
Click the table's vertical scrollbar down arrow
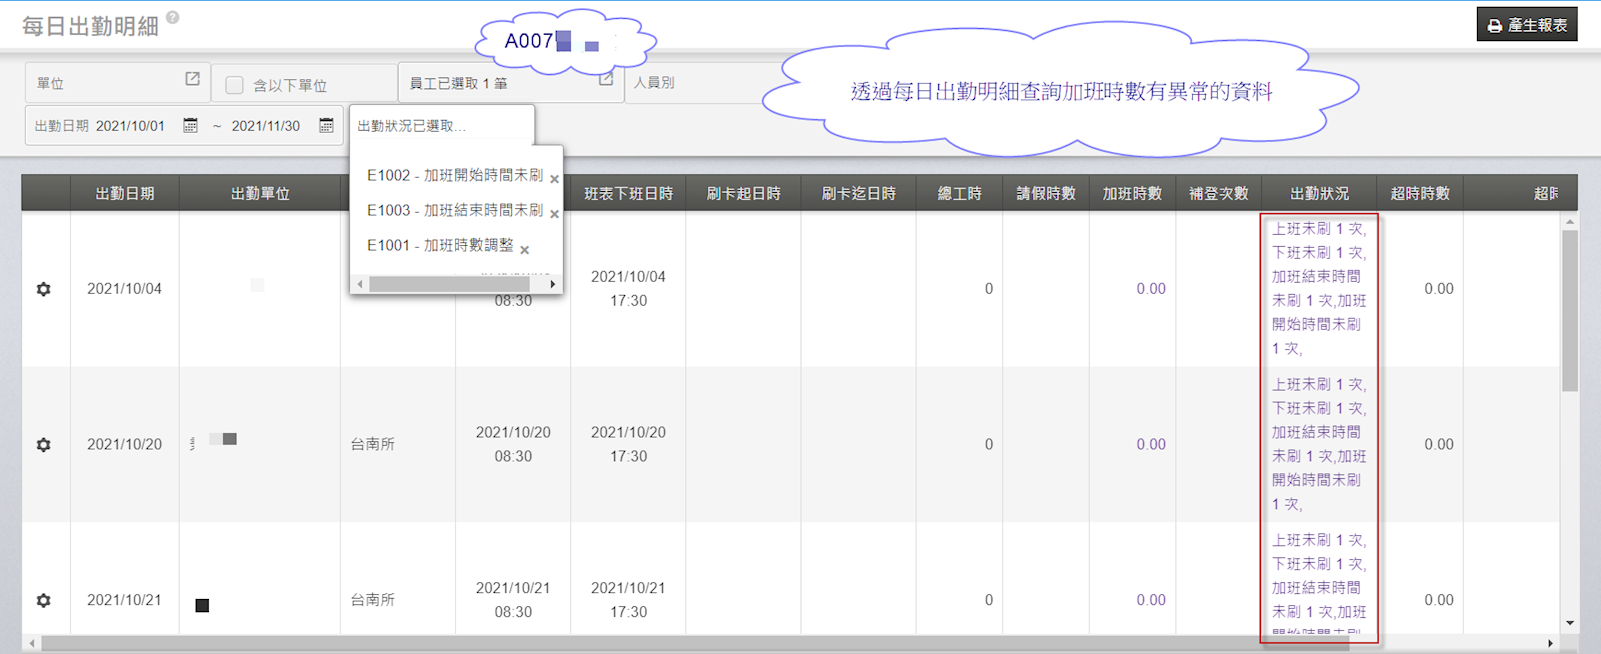tap(1570, 623)
